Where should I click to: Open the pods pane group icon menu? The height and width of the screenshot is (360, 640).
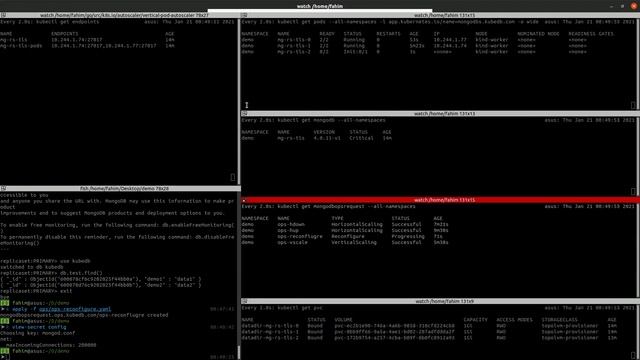point(244,15)
